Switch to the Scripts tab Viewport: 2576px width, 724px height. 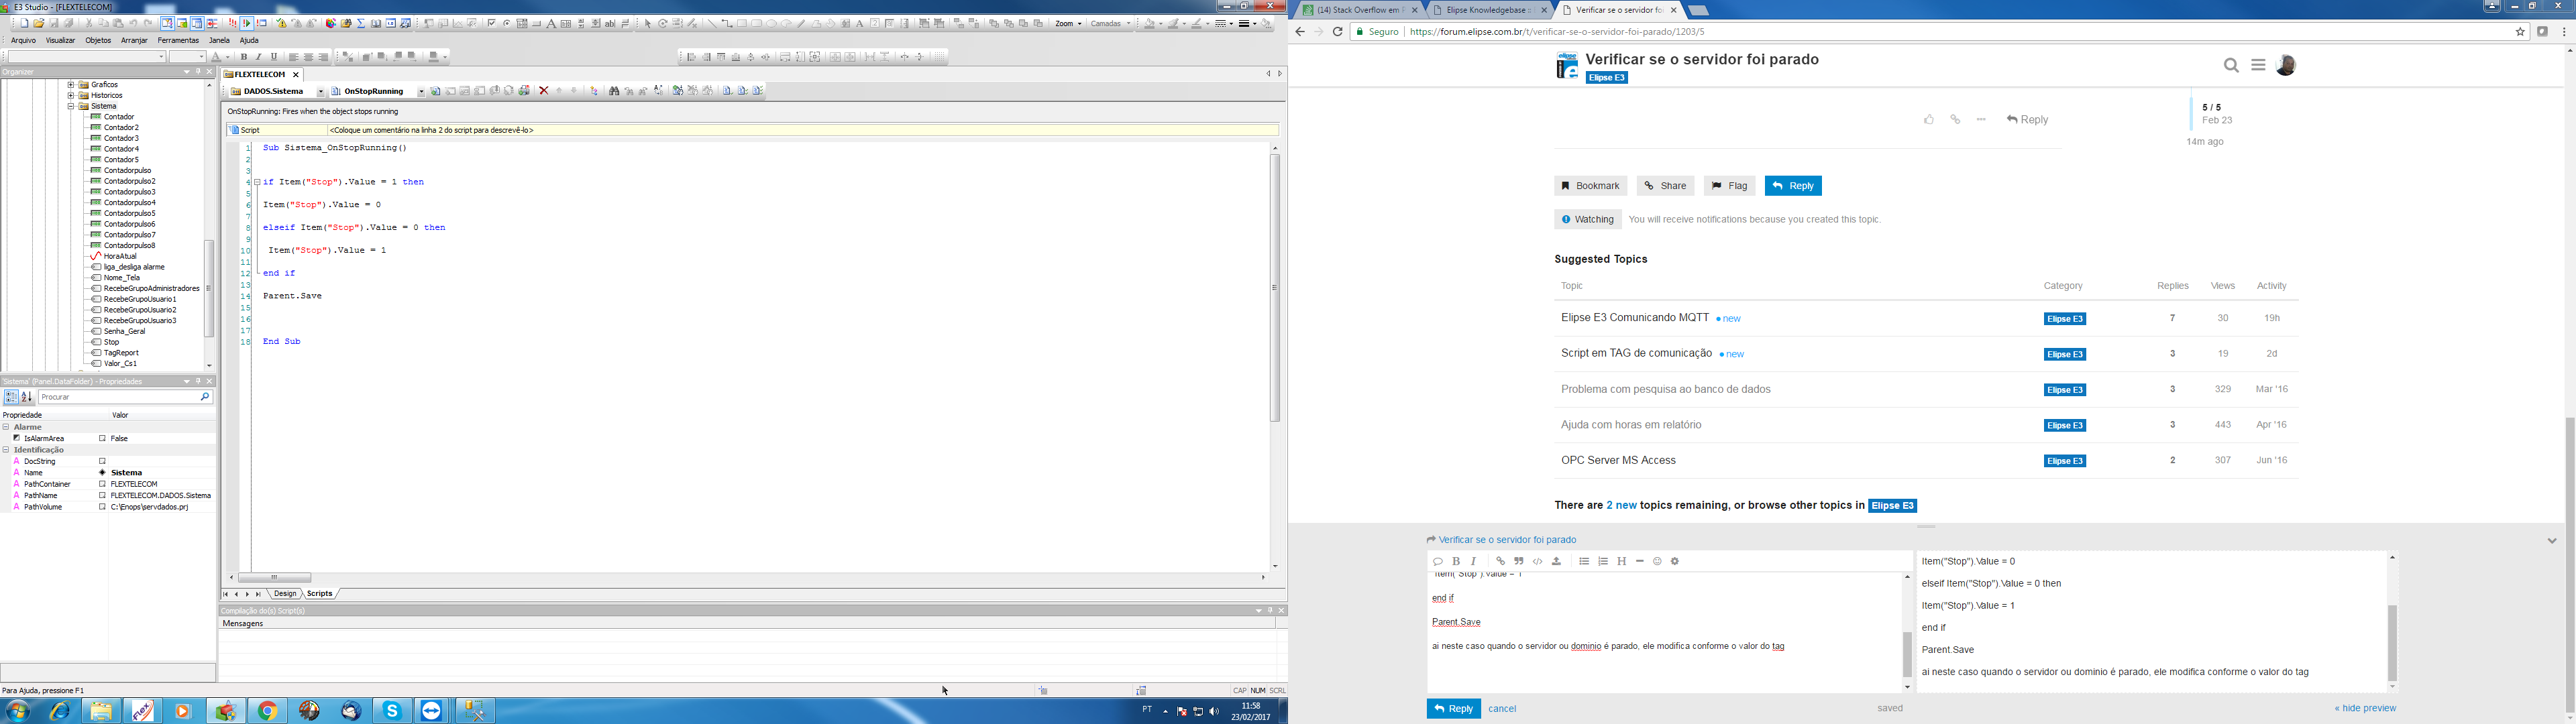(x=320, y=594)
